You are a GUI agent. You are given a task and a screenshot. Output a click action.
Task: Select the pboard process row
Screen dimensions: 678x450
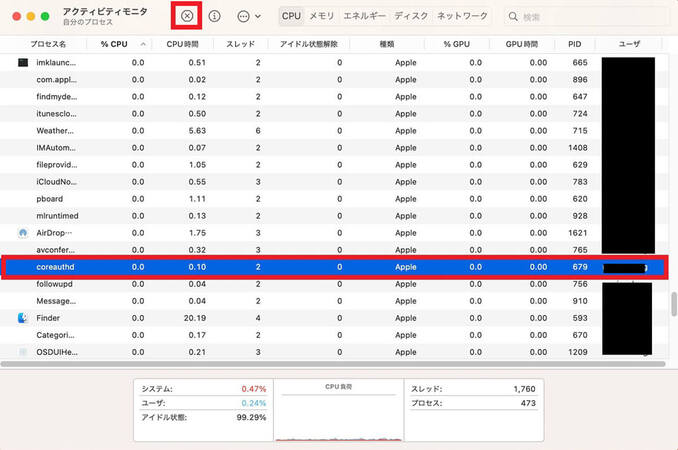[332, 199]
